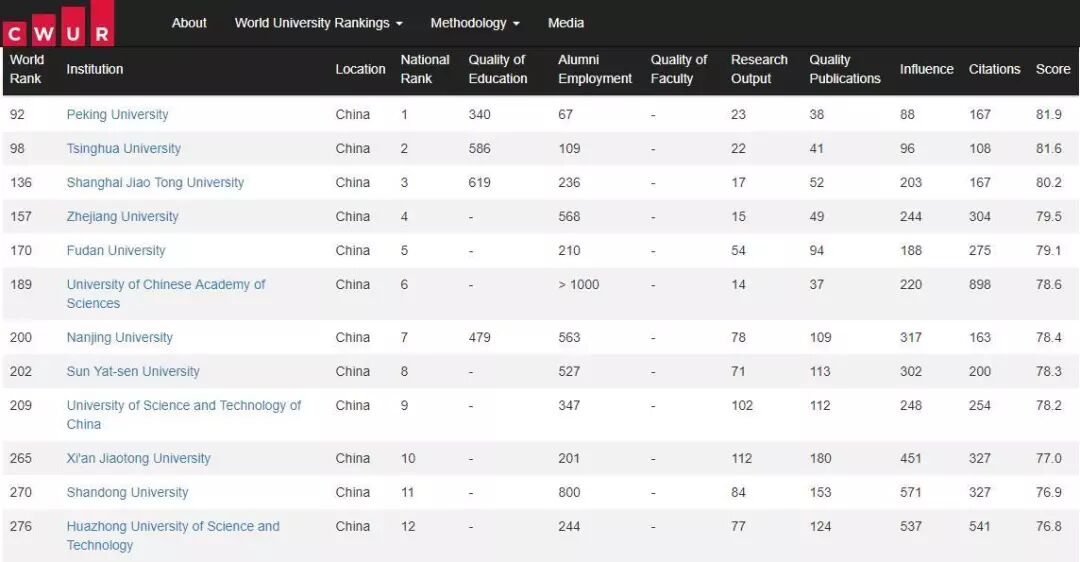Select world rank 209
Screen dimensions: 1080x562
pyautogui.click(x=21, y=406)
